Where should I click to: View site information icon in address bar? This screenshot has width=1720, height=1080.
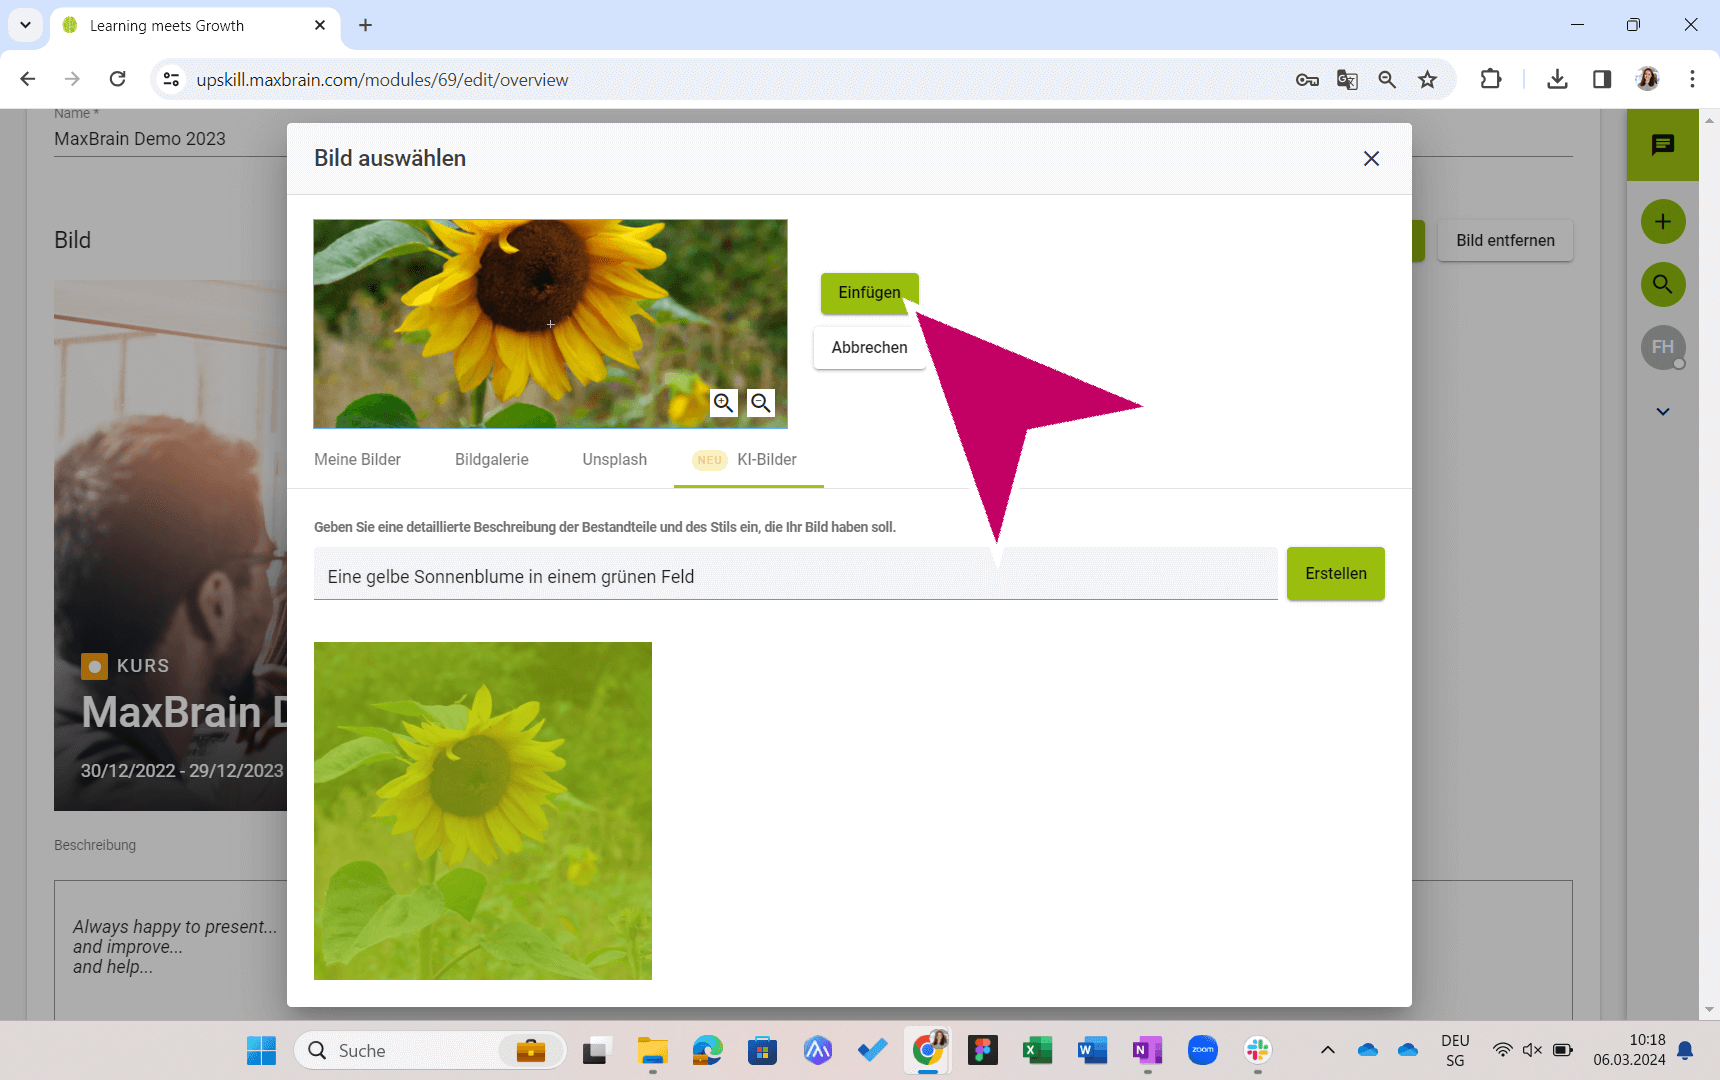coord(172,79)
